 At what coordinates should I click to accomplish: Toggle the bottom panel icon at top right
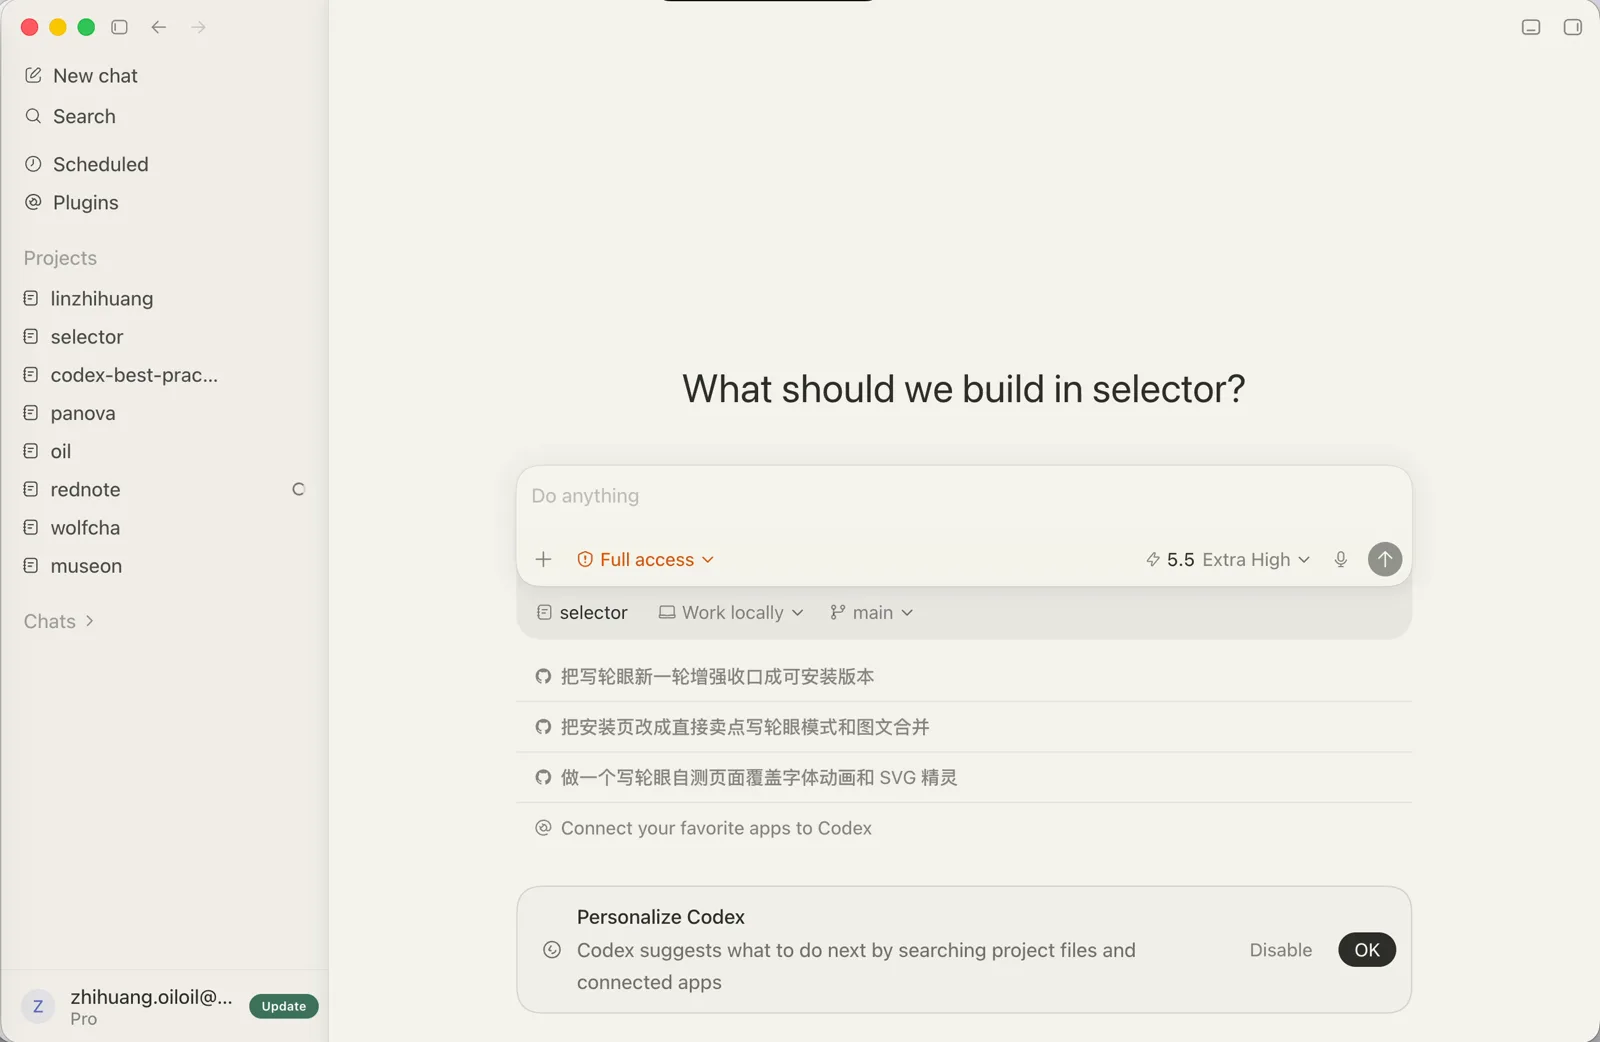click(1531, 27)
